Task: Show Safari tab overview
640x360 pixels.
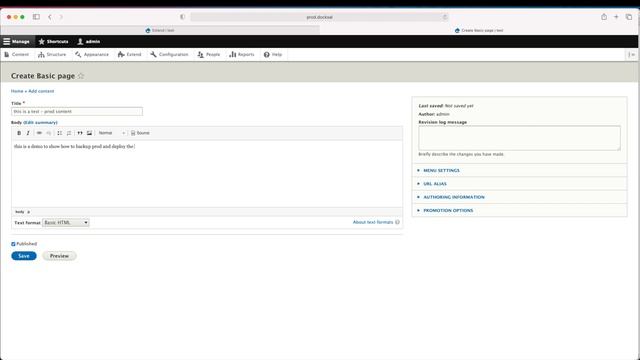Action: [629, 17]
